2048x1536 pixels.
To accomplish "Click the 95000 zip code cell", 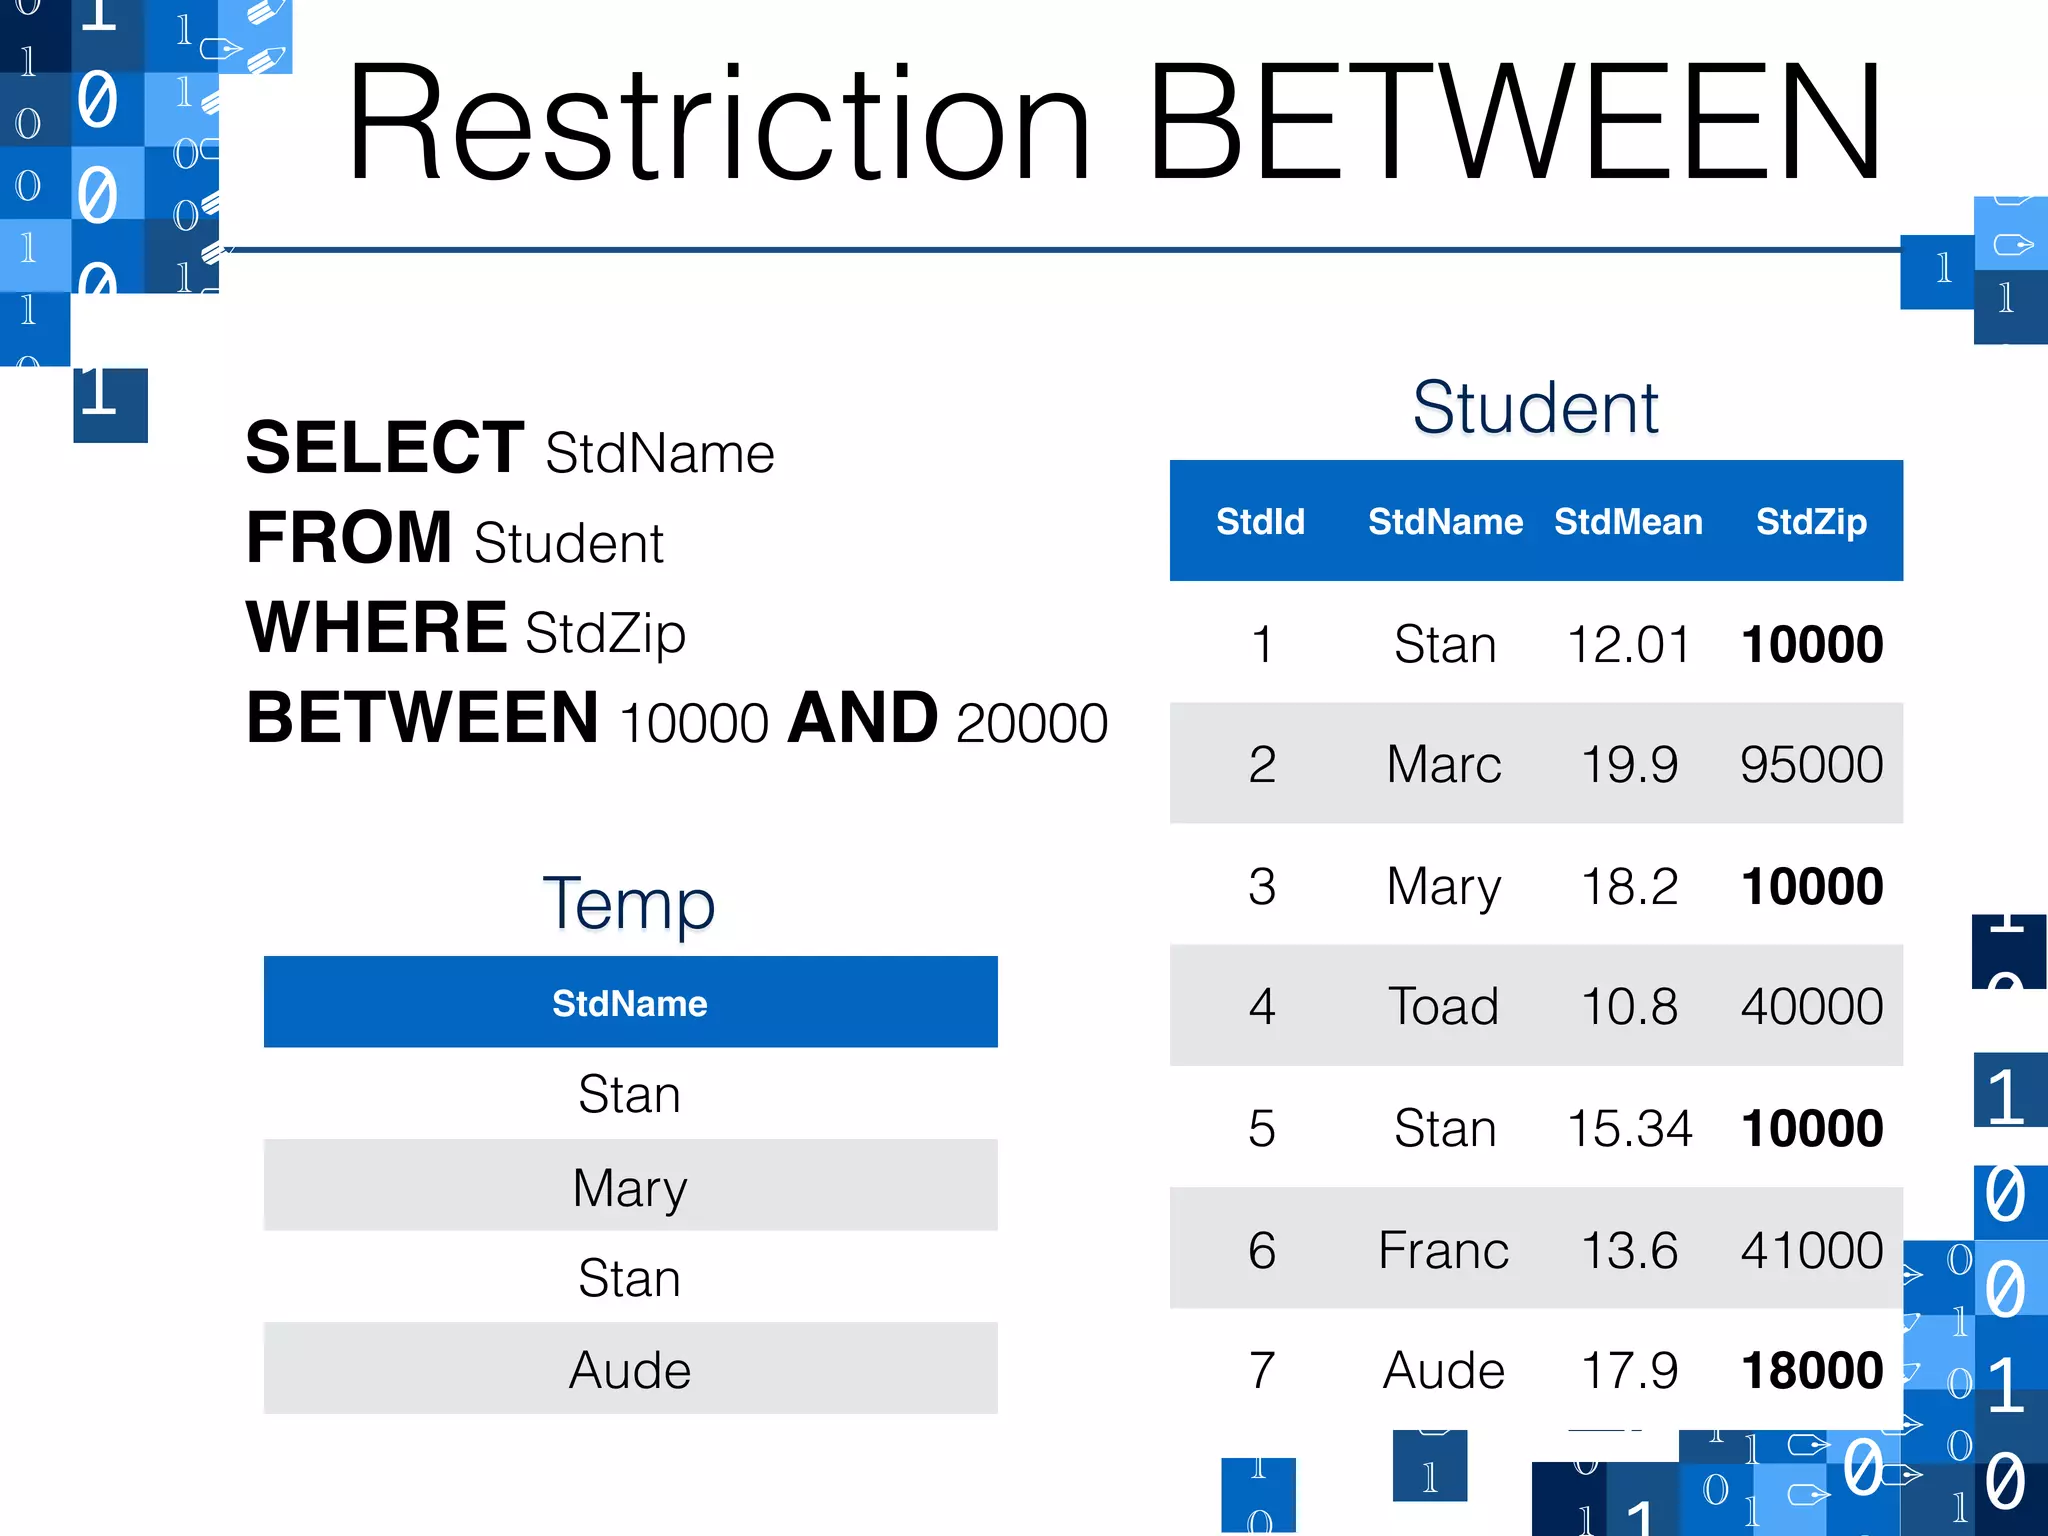I will [x=1811, y=765].
